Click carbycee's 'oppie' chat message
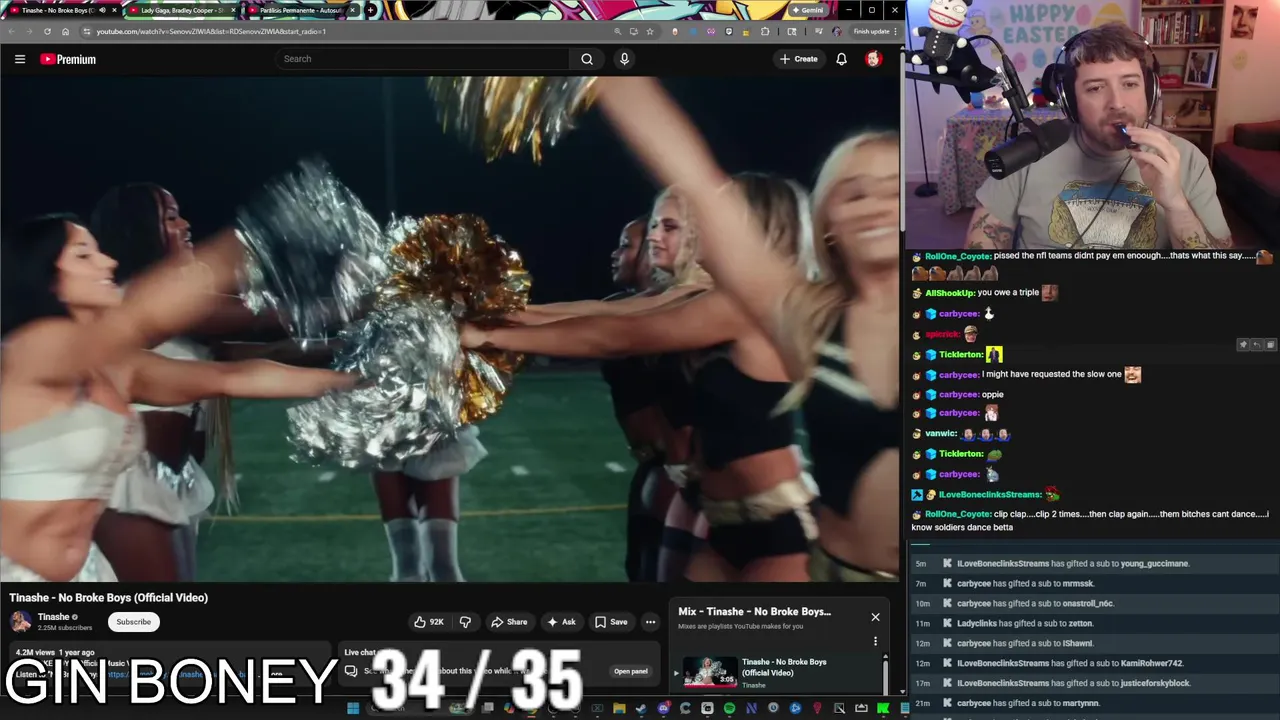 (992, 394)
